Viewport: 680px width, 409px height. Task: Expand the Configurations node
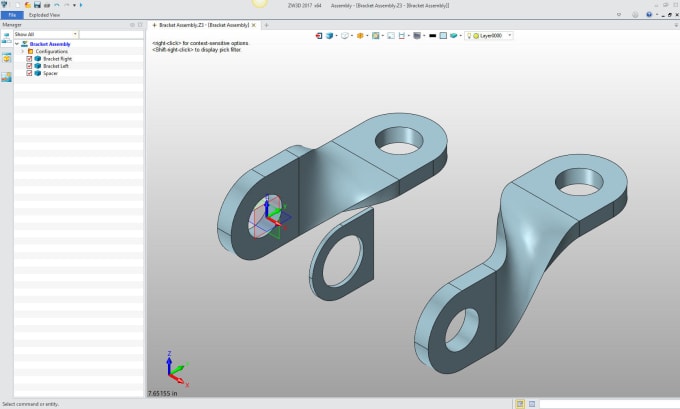point(23,51)
